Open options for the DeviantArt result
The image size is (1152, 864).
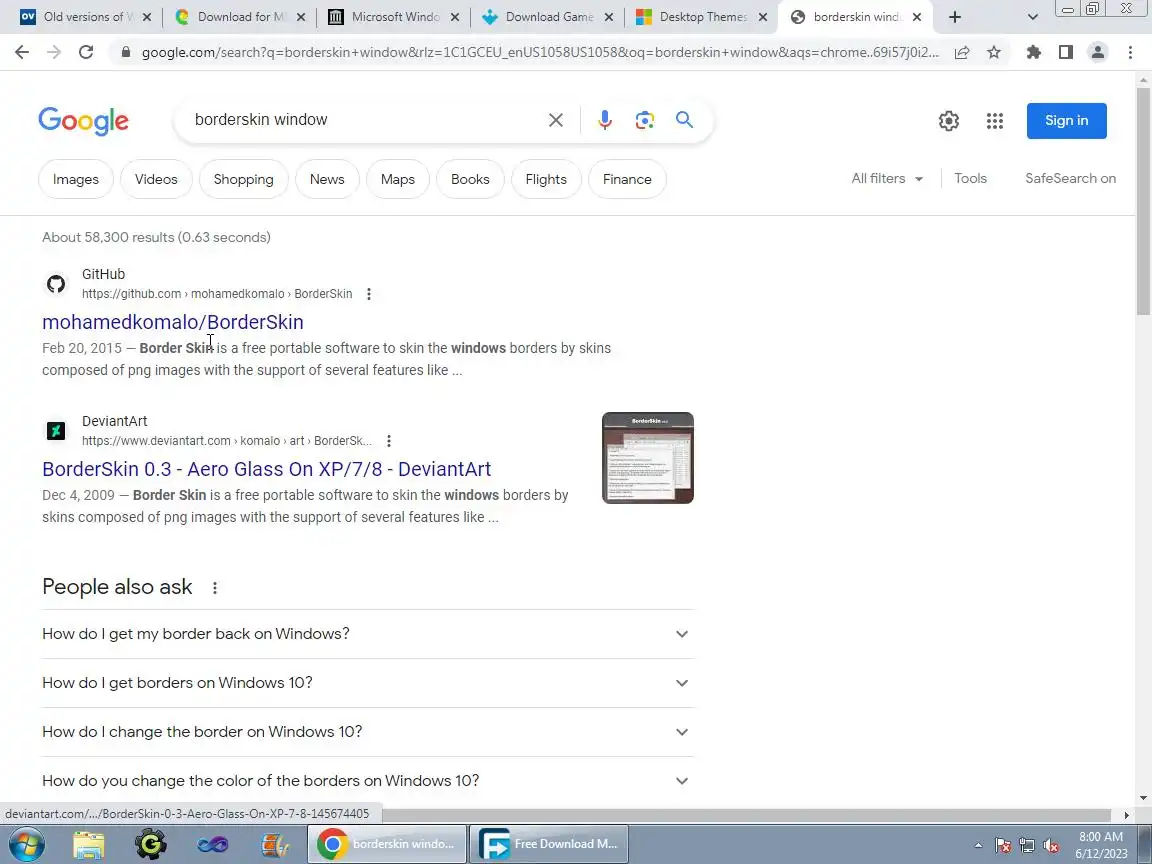[x=389, y=441]
